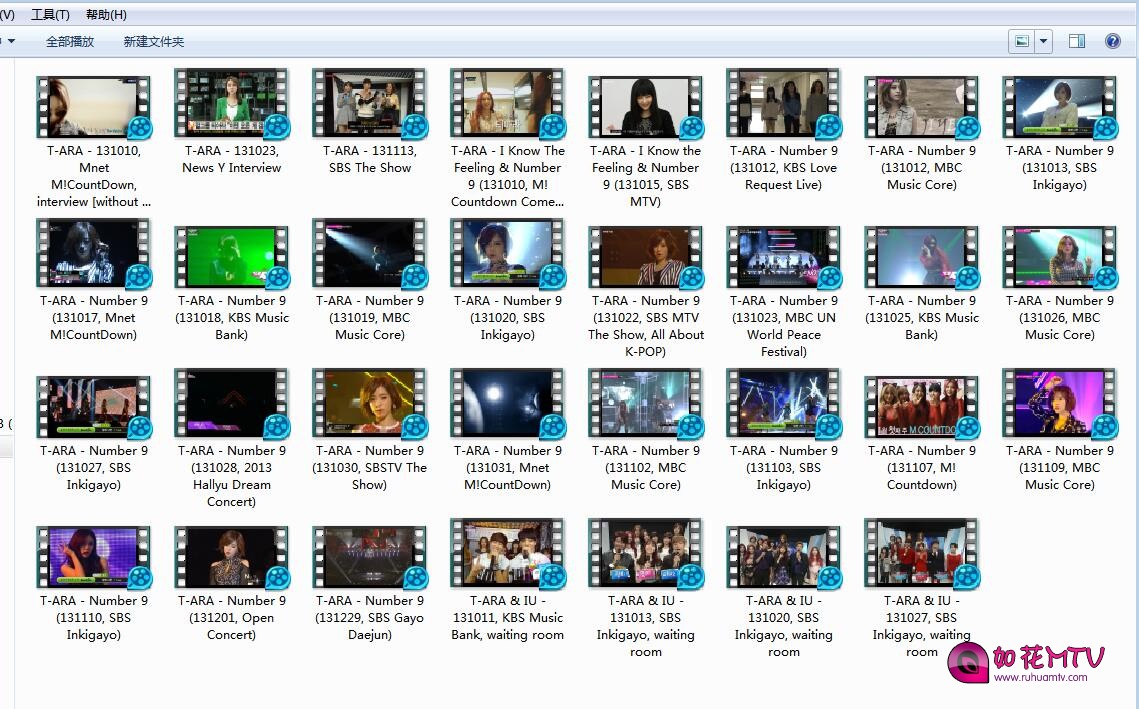1139x709 pixels.
Task: Select video icon T-ARA & IU 131013 SBS Inkigayo
Action: [646, 554]
